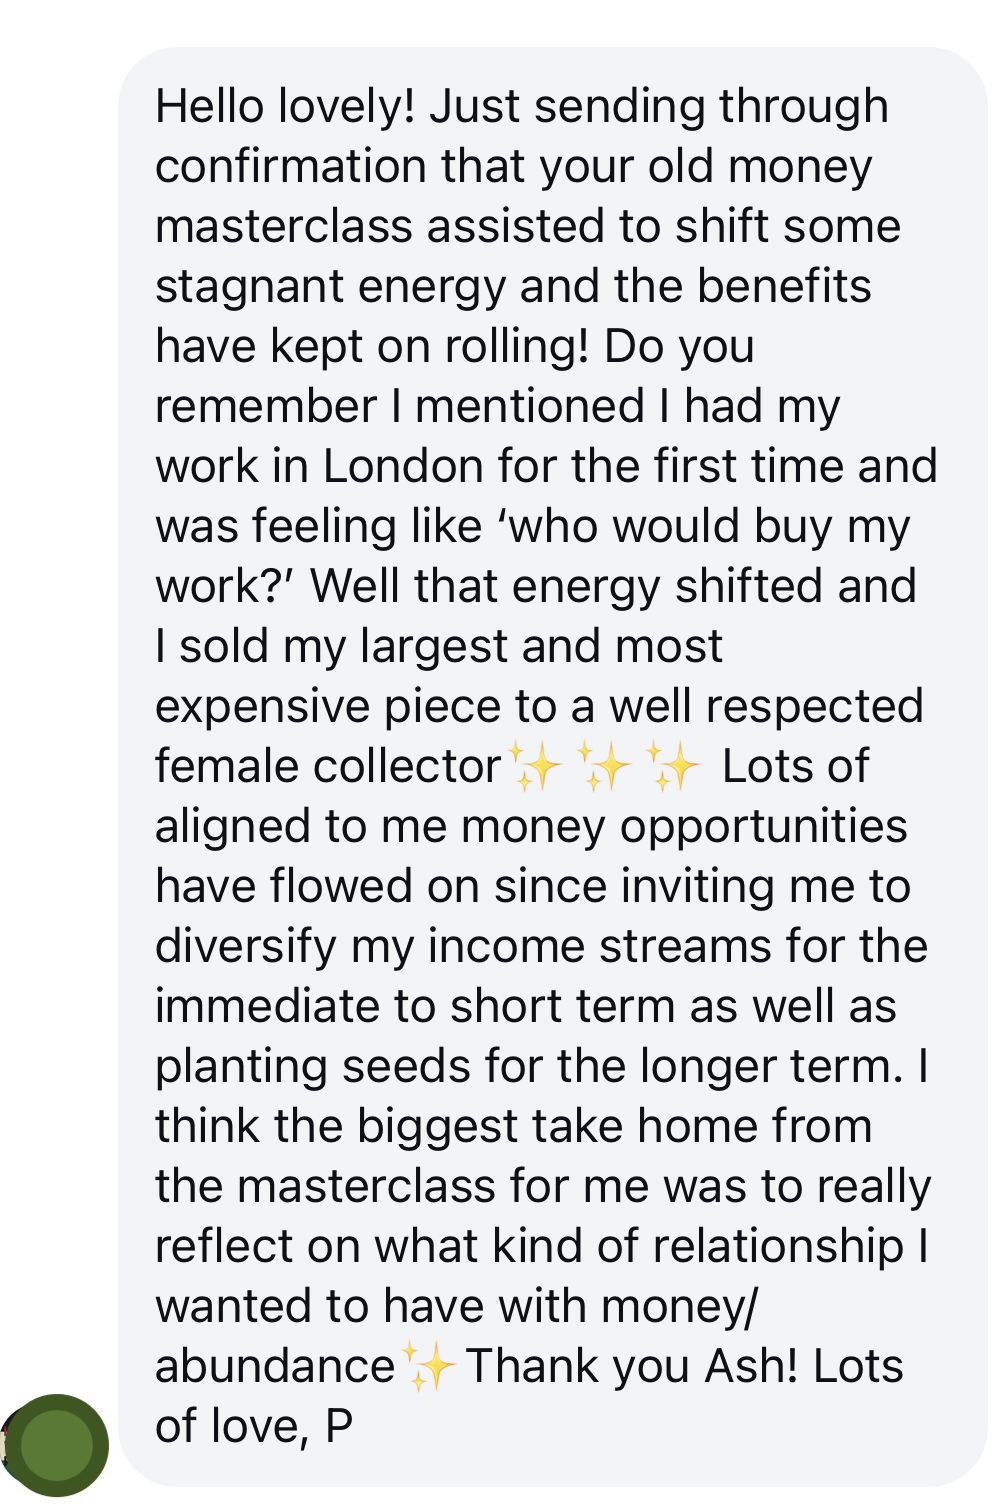Select the phrase 'planting seeds'

(x=312, y=1067)
